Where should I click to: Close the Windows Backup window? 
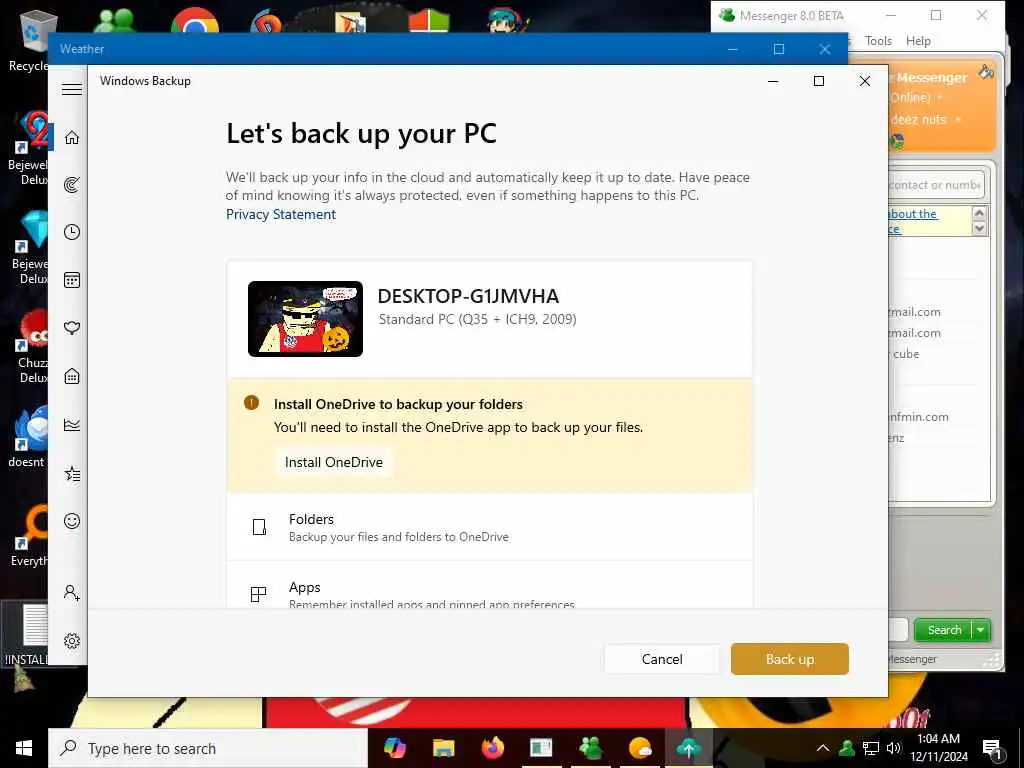click(865, 81)
